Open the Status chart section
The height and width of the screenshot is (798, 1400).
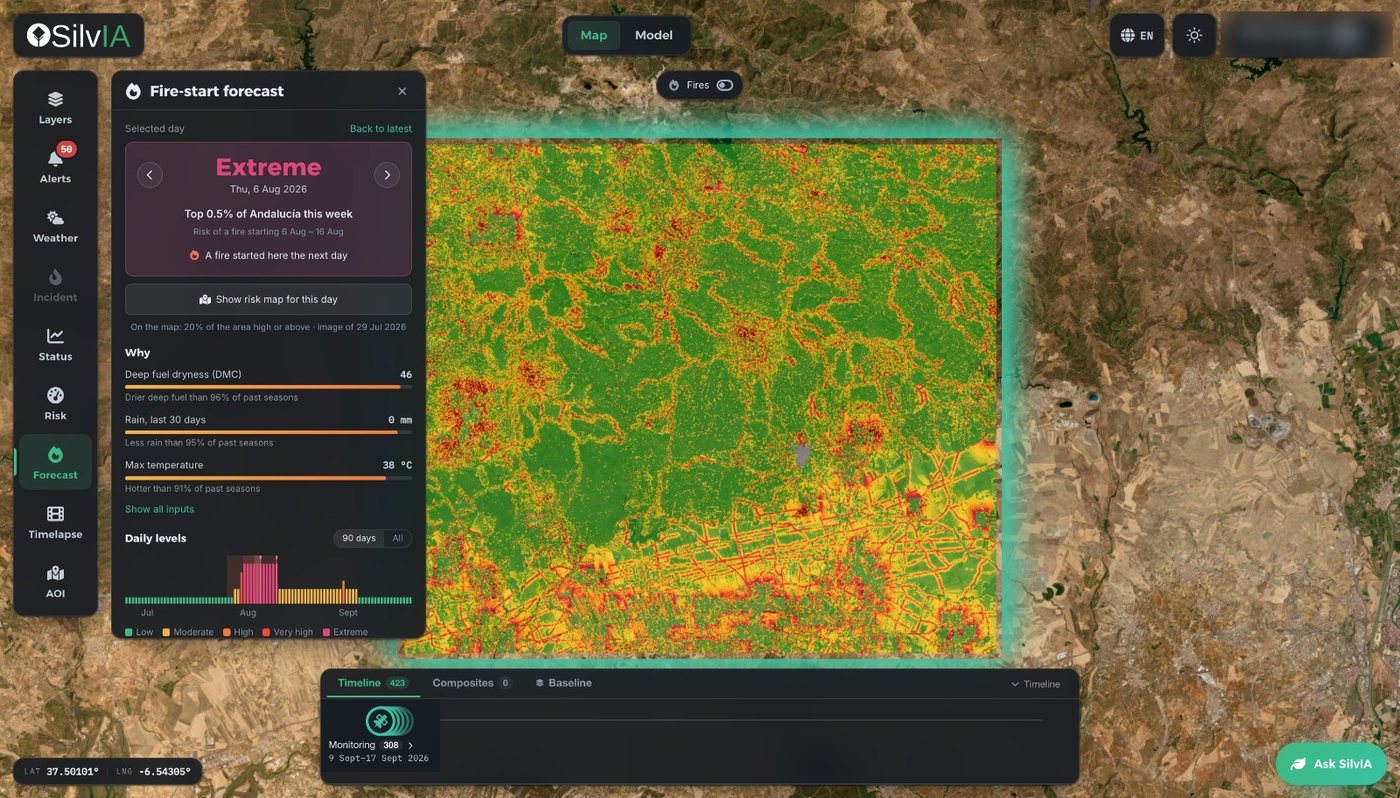click(55, 344)
